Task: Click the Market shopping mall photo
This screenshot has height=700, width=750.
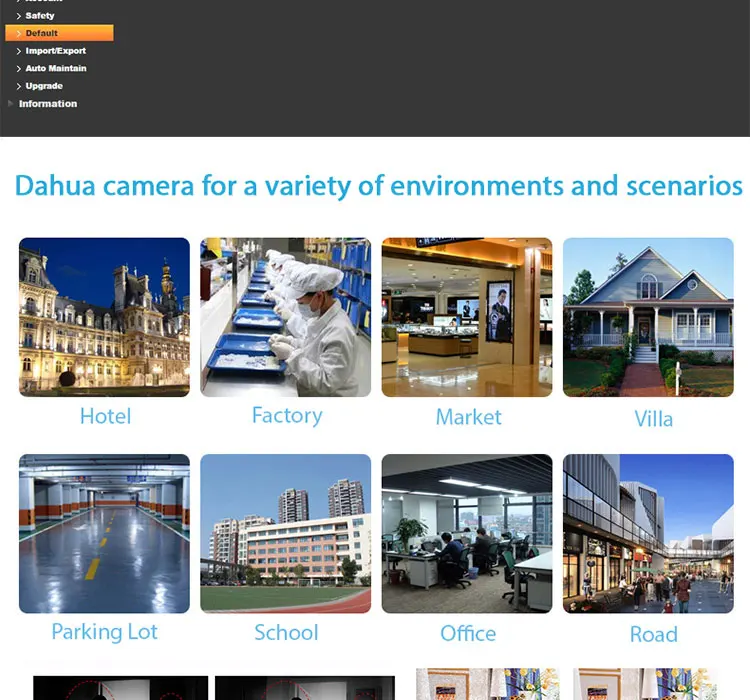Action: click(x=467, y=317)
